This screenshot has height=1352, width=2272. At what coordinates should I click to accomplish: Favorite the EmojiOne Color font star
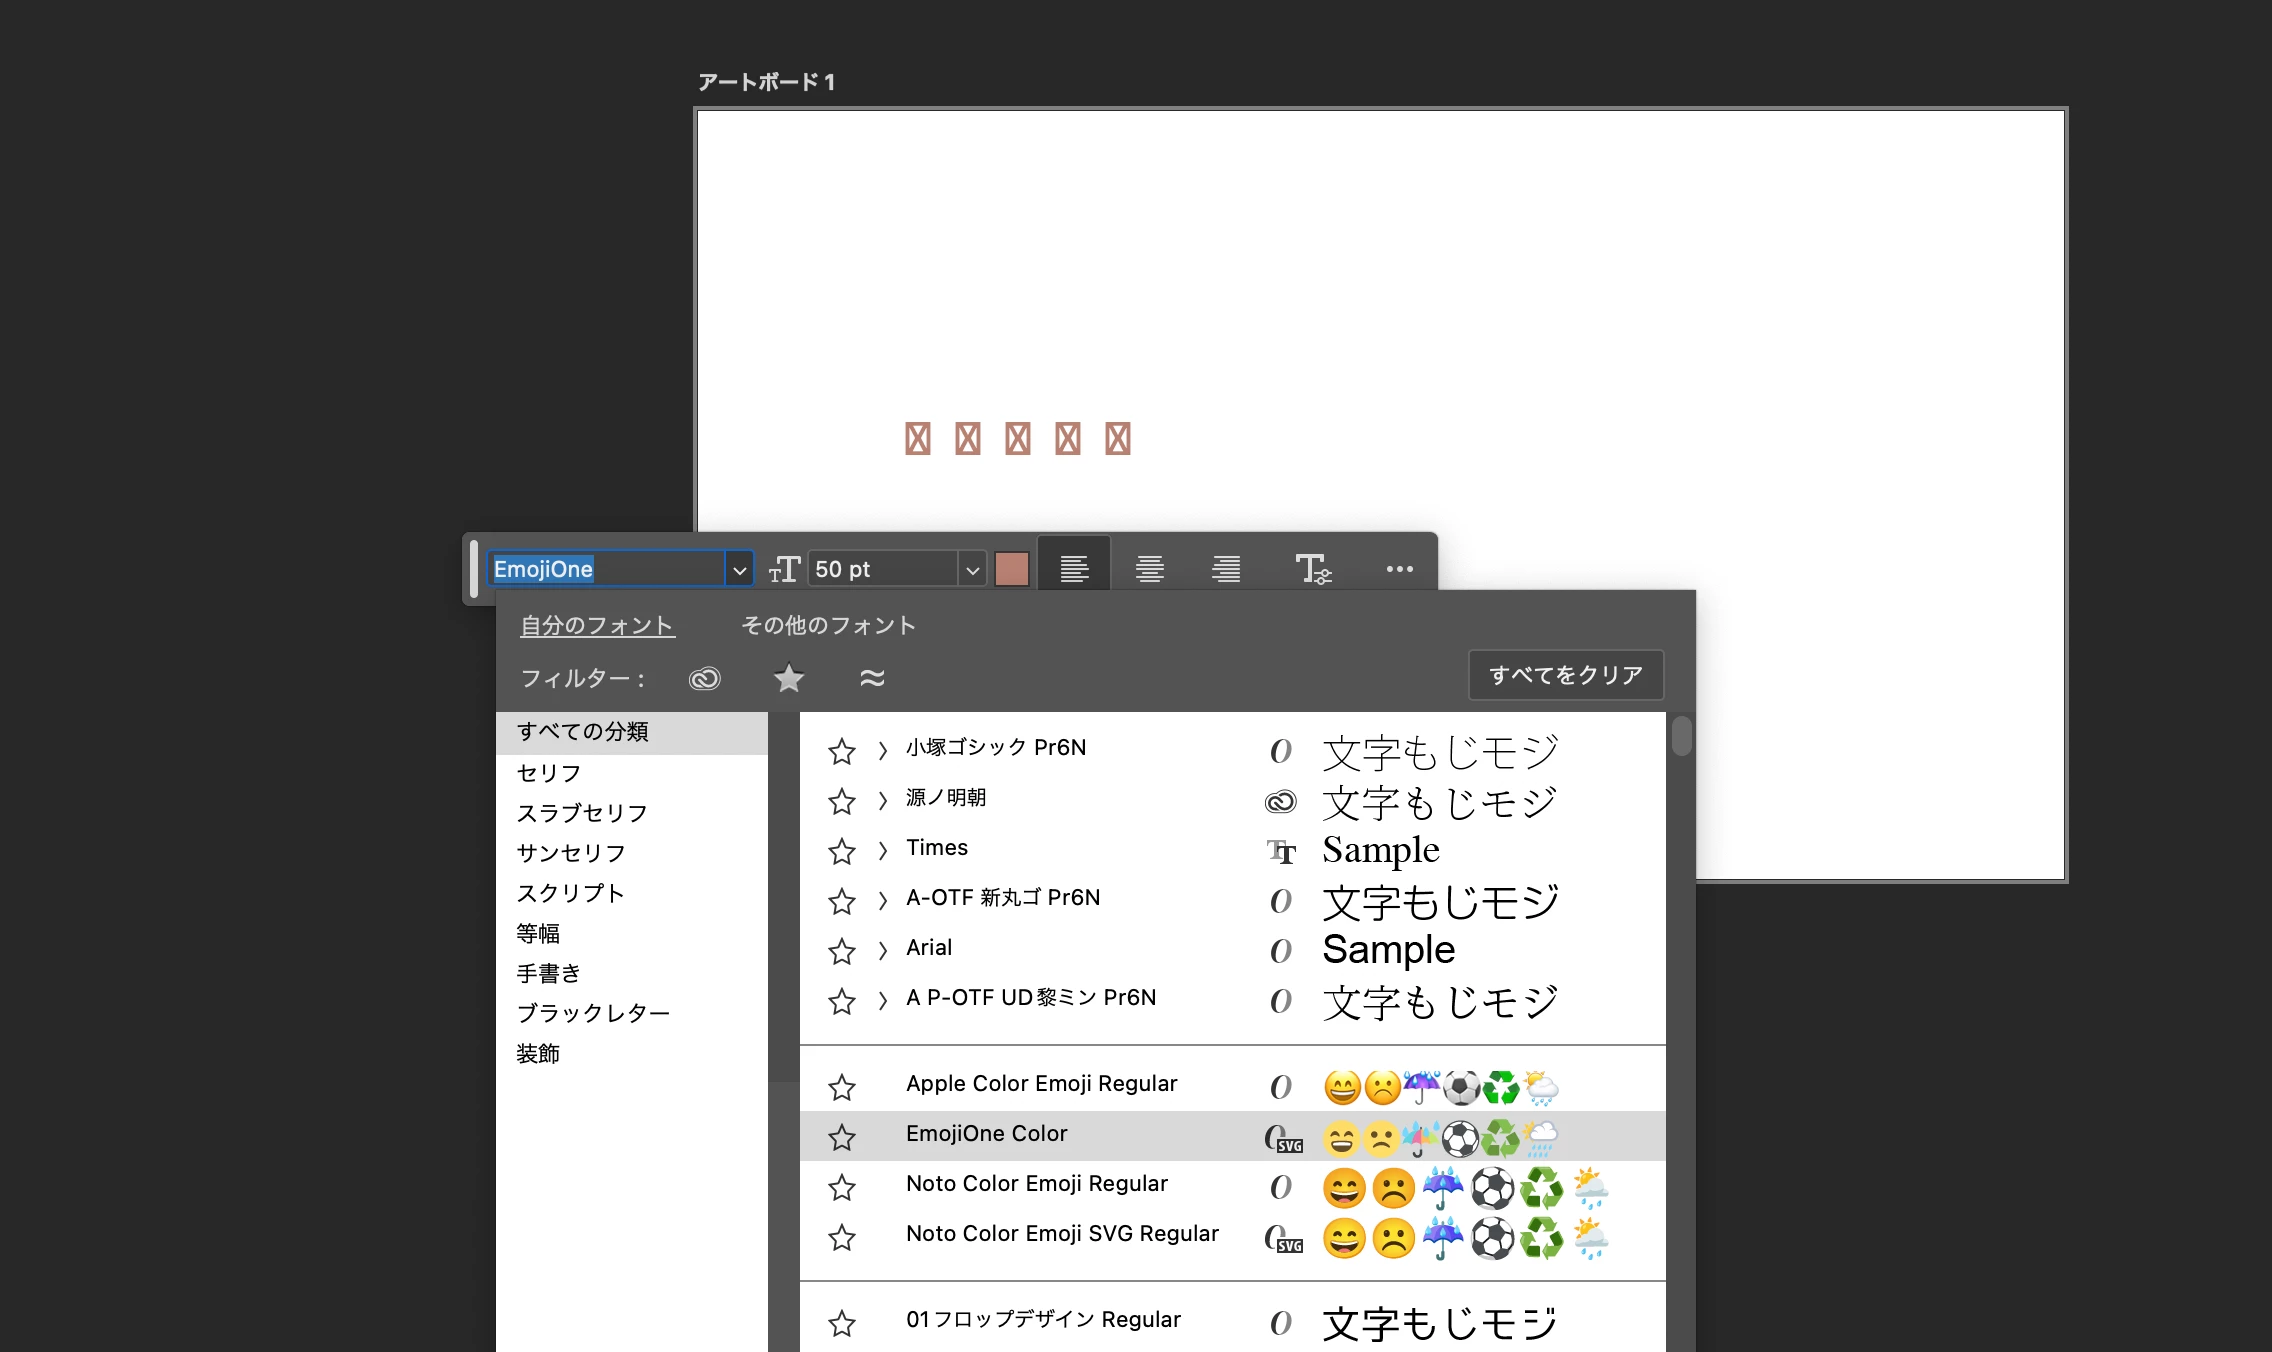842,1137
